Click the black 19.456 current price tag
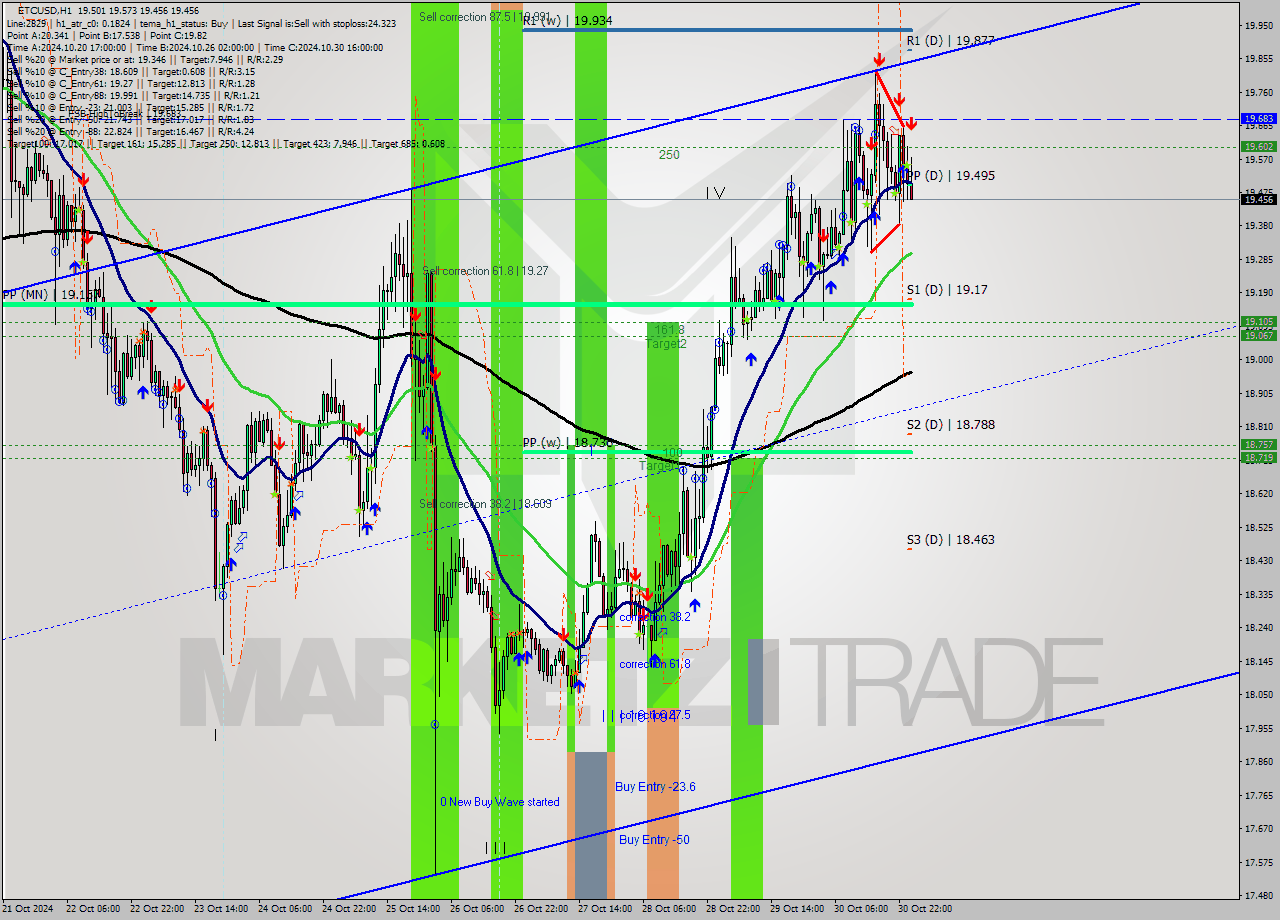This screenshot has width=1280, height=920. tap(1259, 199)
